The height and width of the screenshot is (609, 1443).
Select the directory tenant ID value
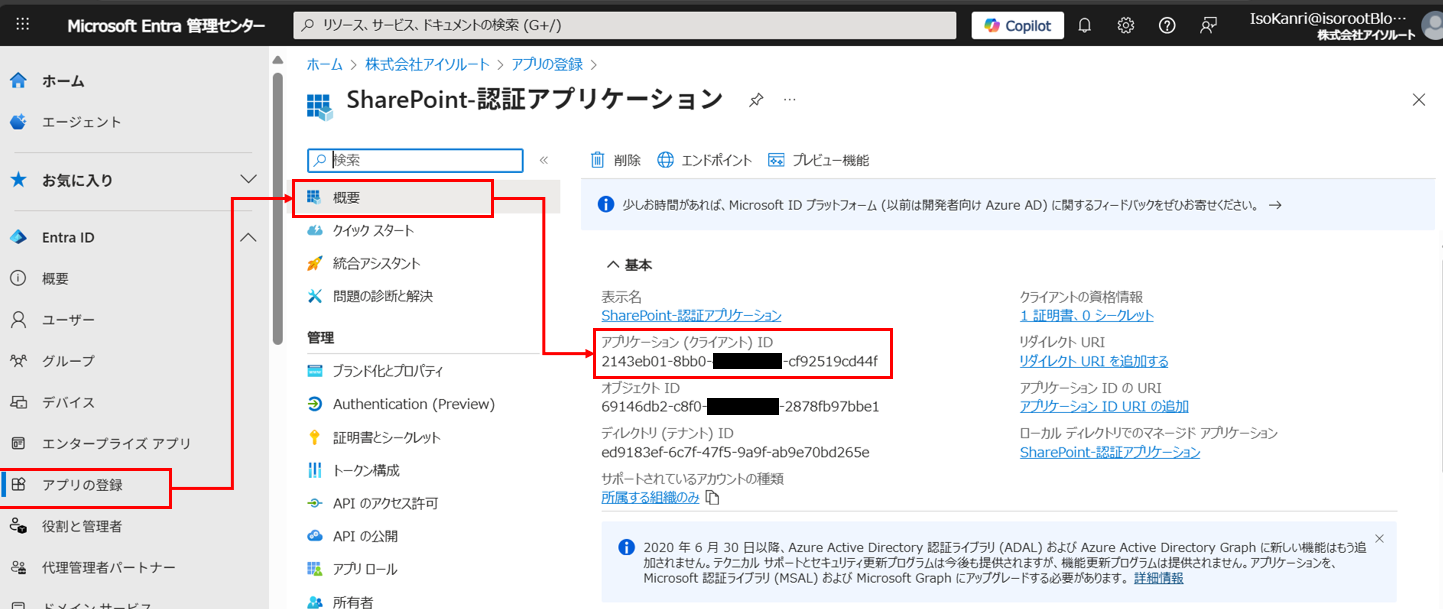click(735, 452)
